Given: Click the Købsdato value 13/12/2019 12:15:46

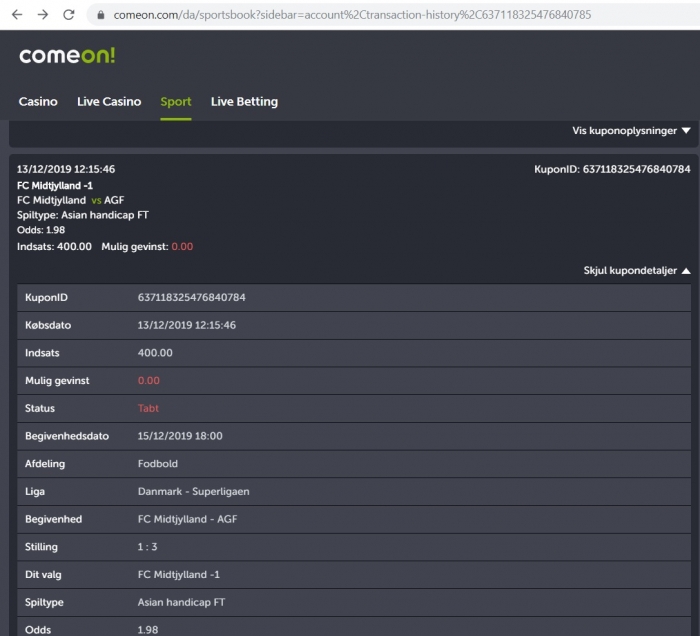Looking at the screenshot, I should (187, 325).
